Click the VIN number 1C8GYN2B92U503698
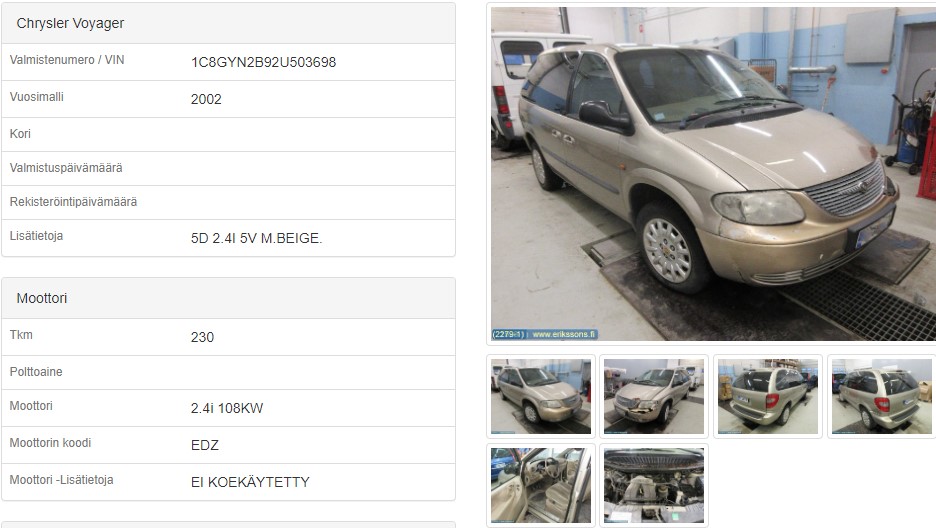 [263, 63]
